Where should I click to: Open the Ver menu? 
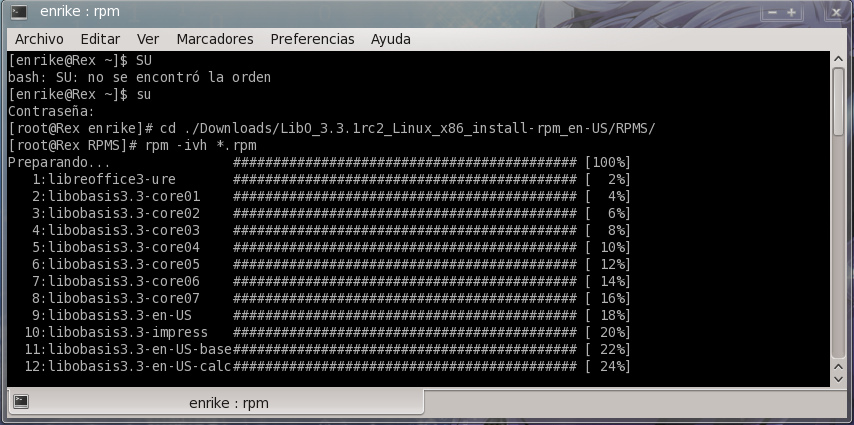(148, 39)
